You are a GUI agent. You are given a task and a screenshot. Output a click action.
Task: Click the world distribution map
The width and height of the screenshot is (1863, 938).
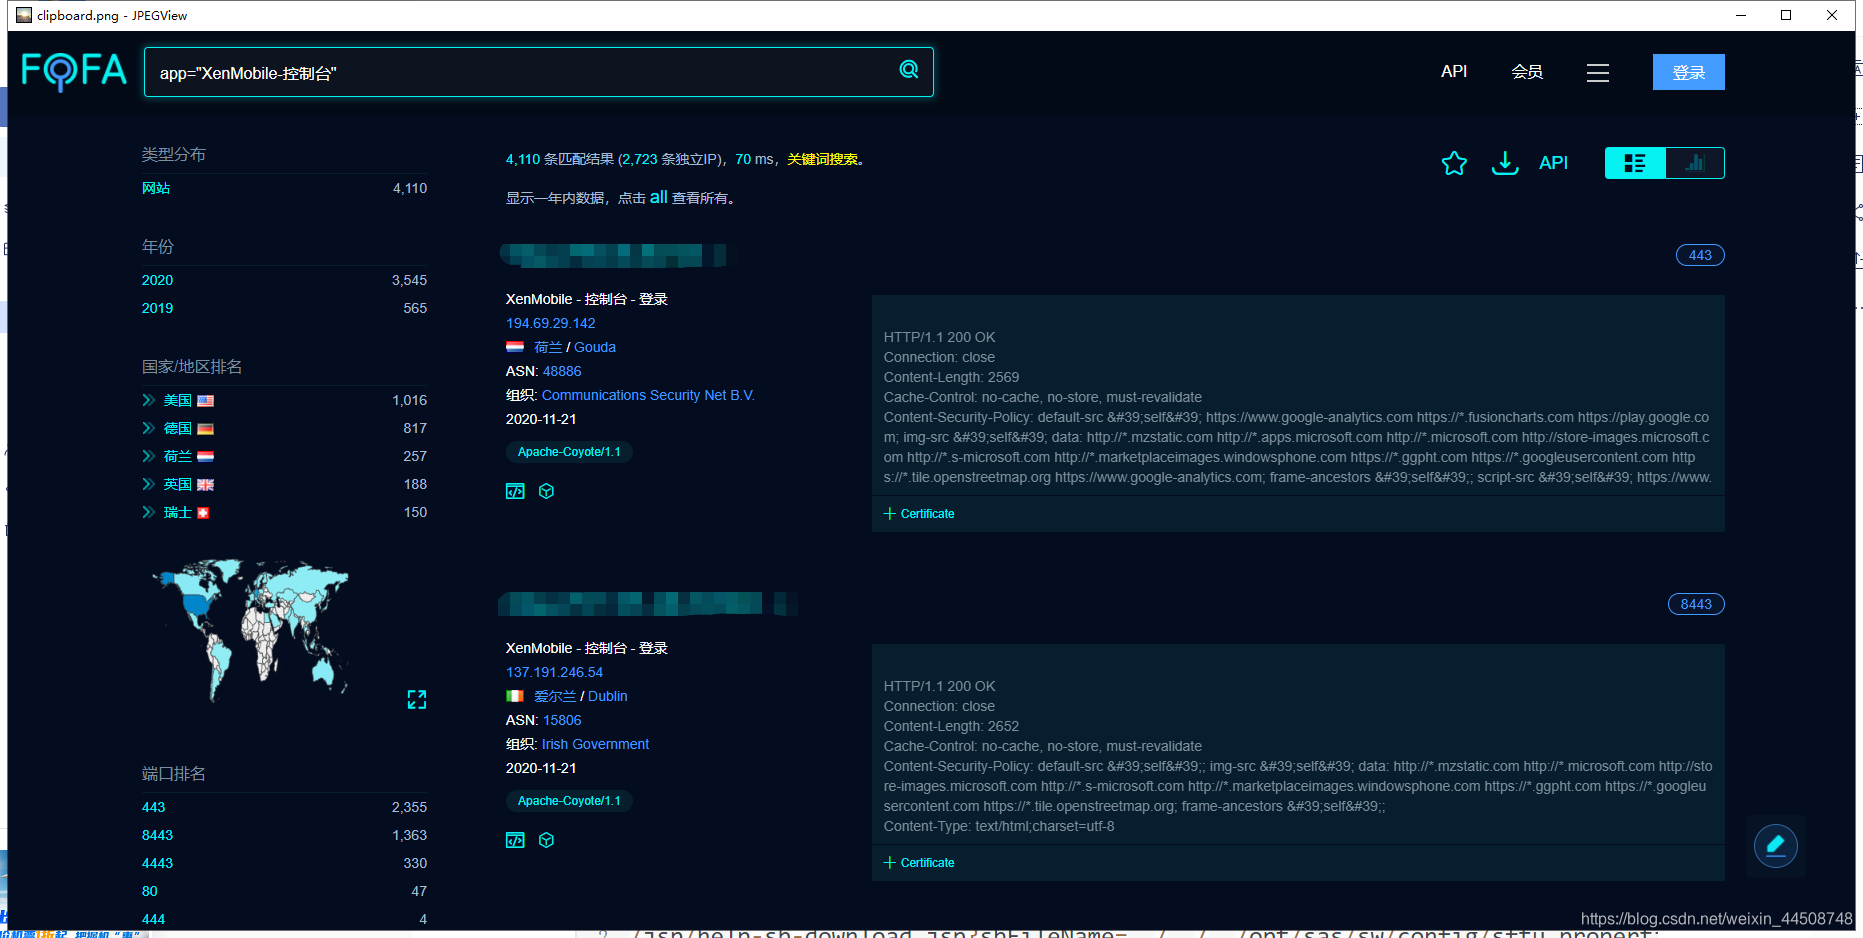(x=250, y=630)
